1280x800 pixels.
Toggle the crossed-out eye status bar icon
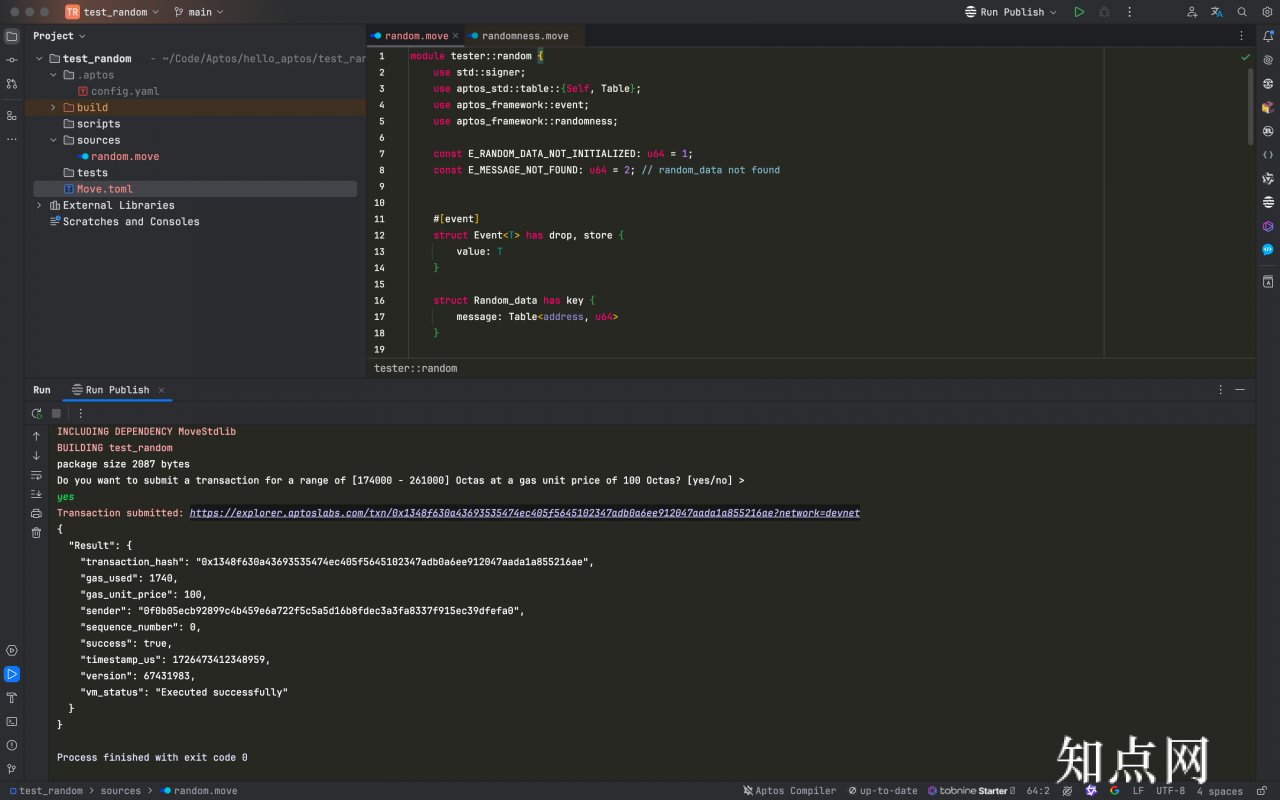[x=1068, y=790]
